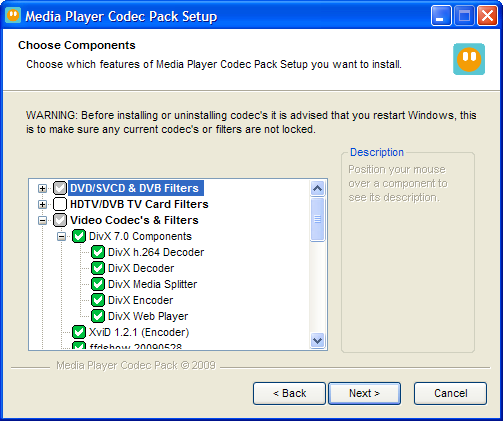Uncheck DivX h.264 Decoder checkbox
Viewport: 503px width, 421px height.
tap(98, 252)
